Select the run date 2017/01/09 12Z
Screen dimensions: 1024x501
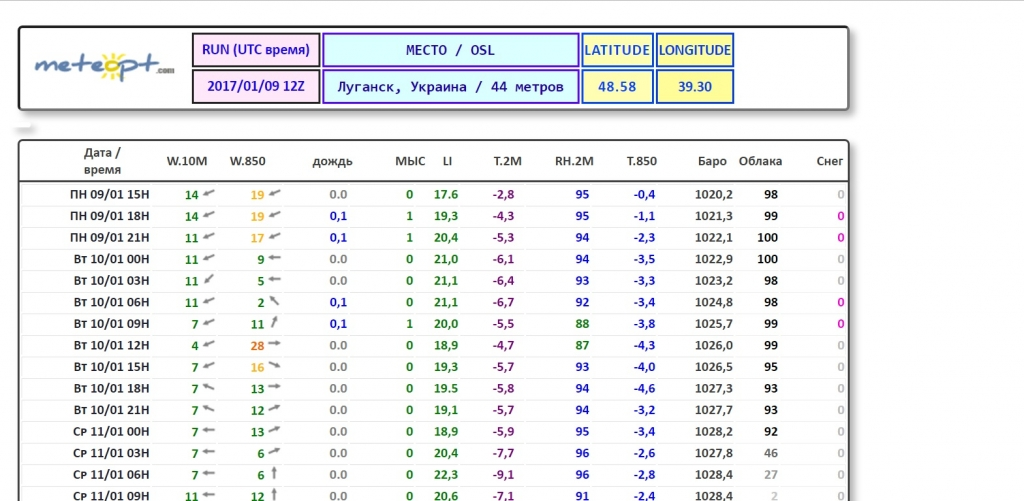click(x=256, y=86)
